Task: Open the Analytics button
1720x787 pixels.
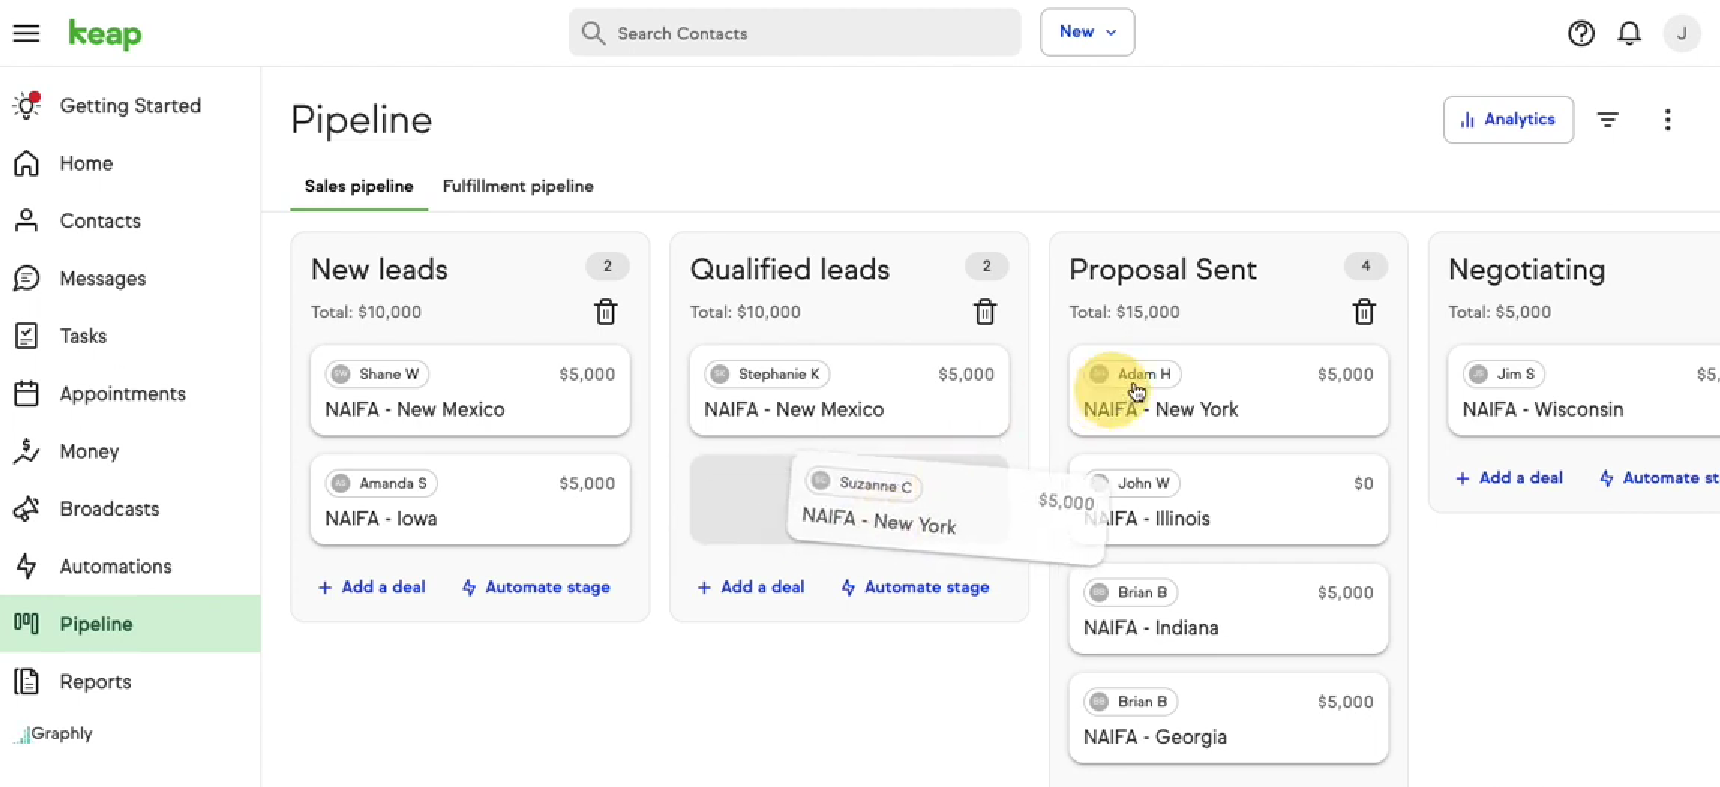Action: [1508, 120]
